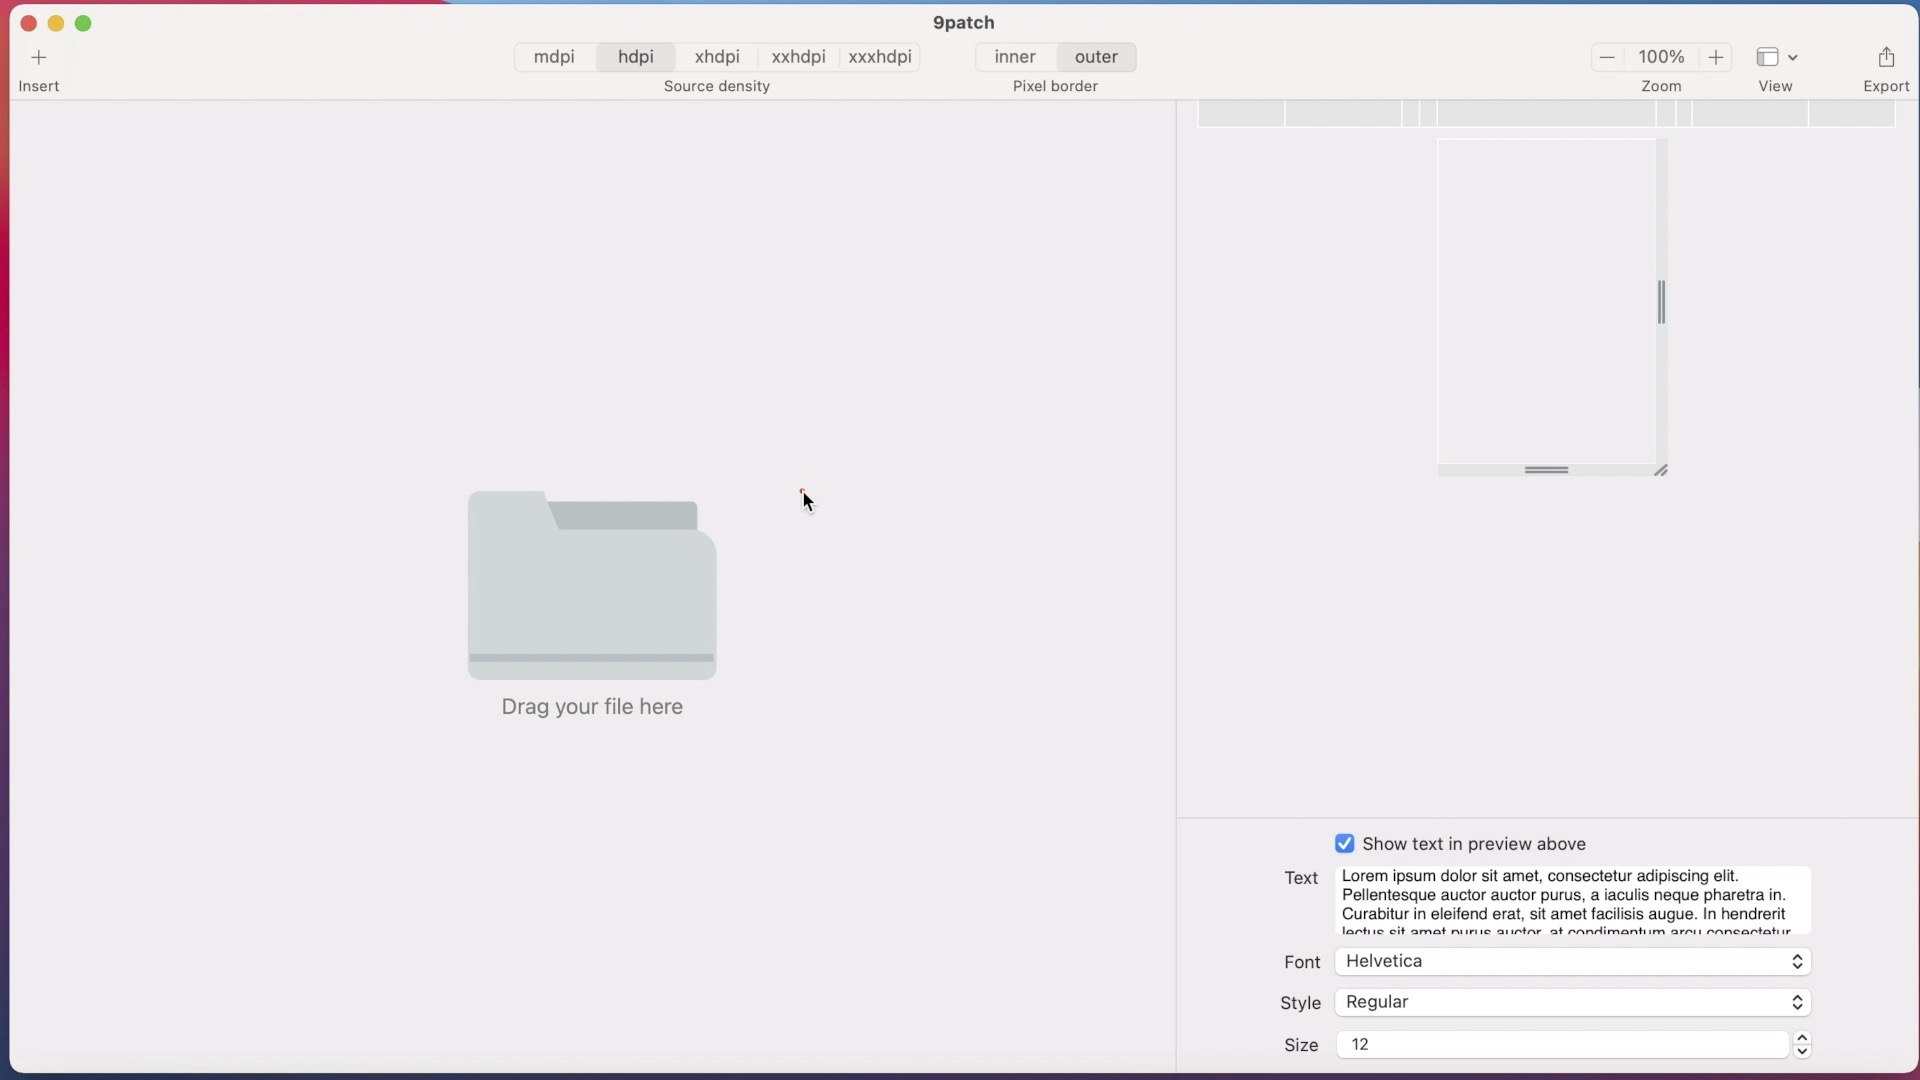Image resolution: width=1920 pixels, height=1080 pixels.
Task: Select outer pixel border option
Action: coord(1096,57)
